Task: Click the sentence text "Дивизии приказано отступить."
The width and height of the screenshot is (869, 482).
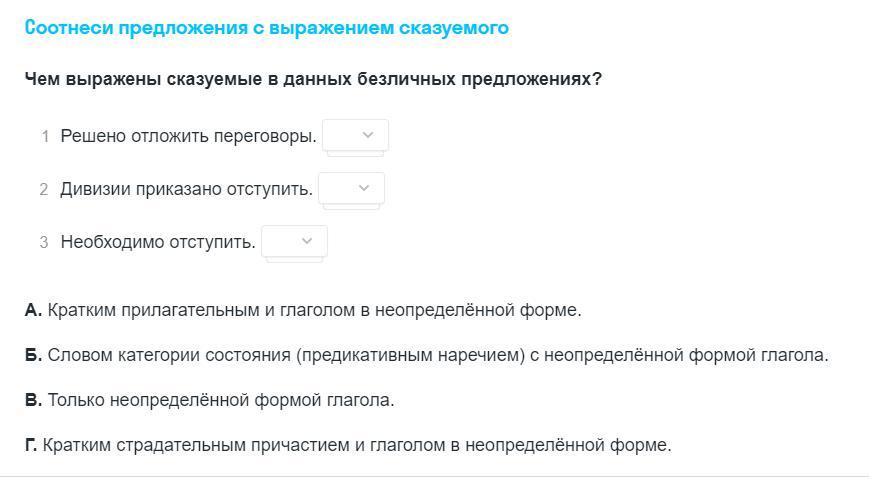Action: [x=187, y=189]
